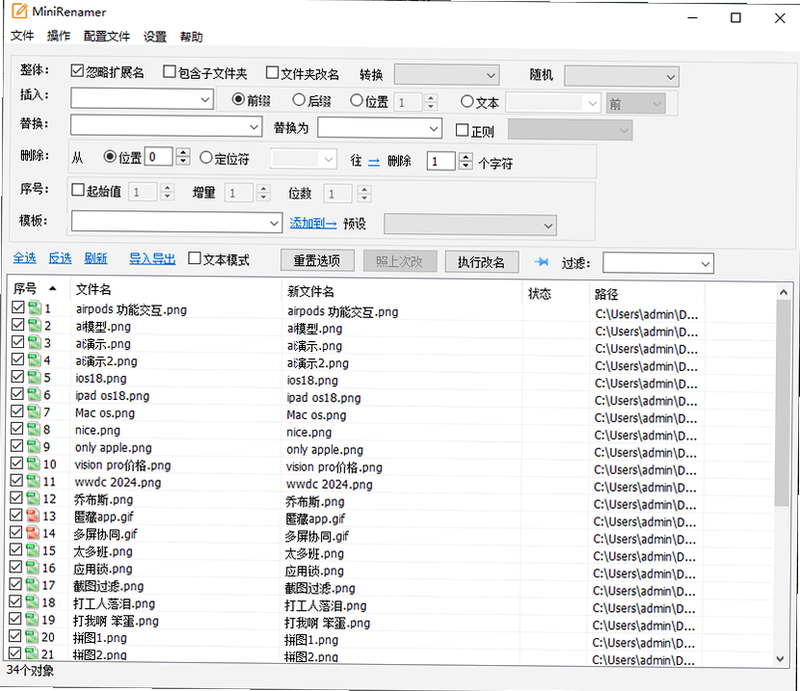Select the 后缀 radio button
The width and height of the screenshot is (800, 691).
pos(298,100)
